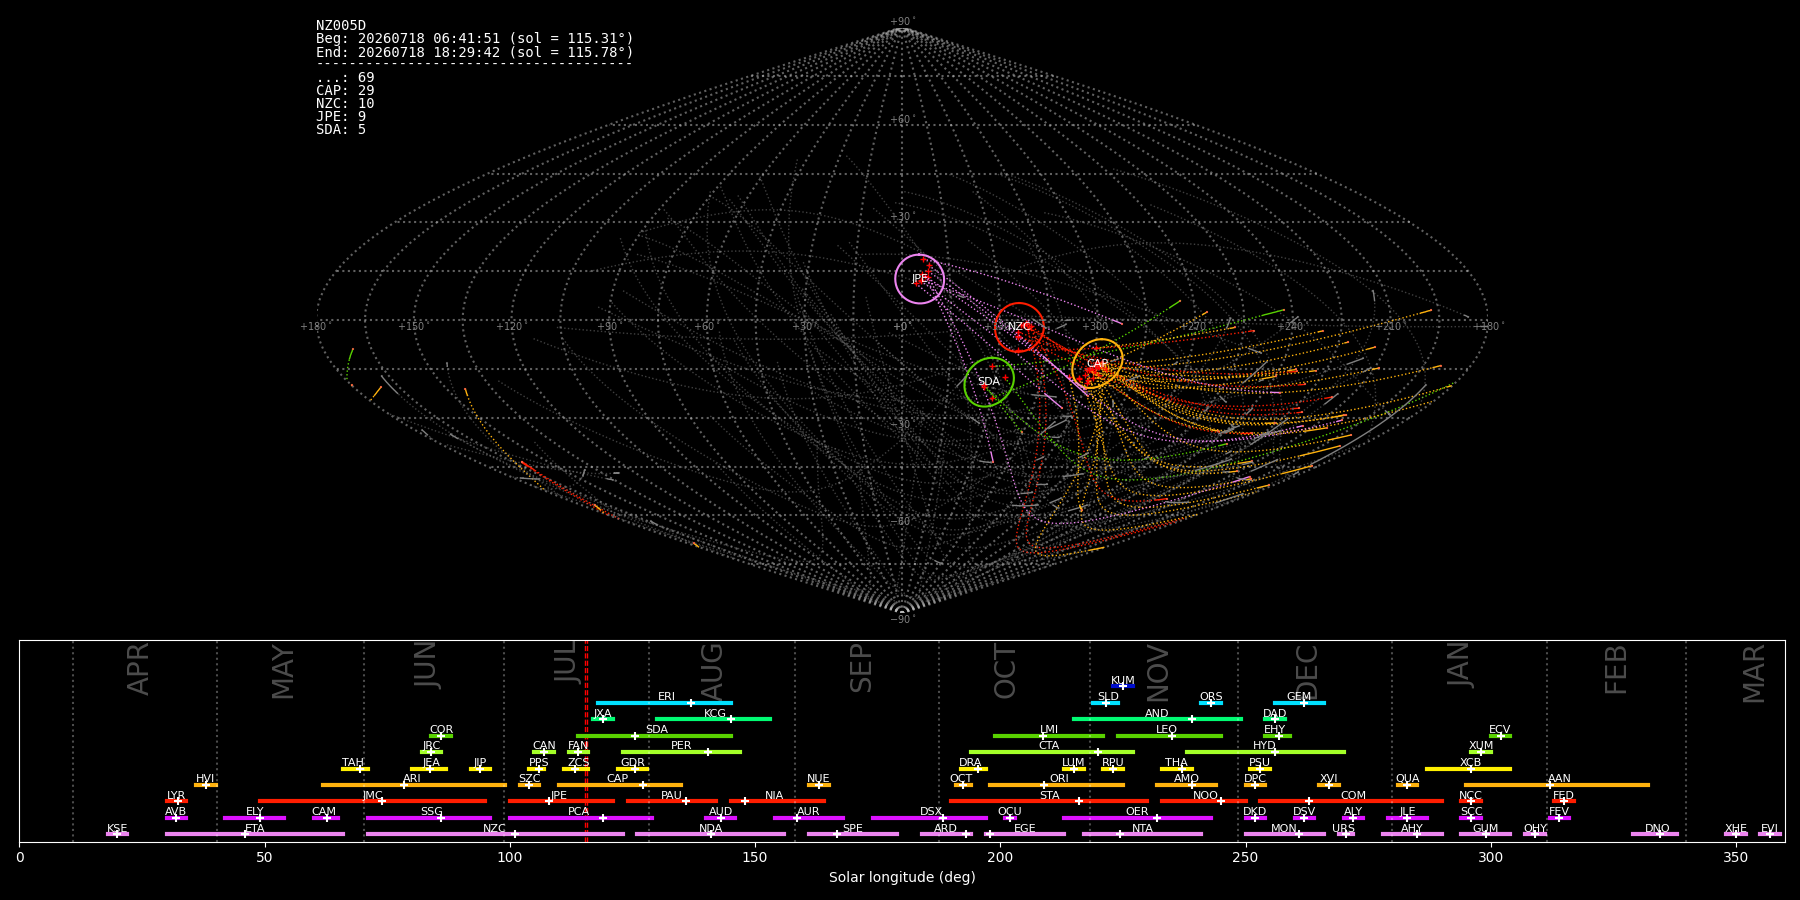This screenshot has height=900, width=1800.
Task: Click the 'SDA: 5' count in the header list
Action: pos(341,130)
